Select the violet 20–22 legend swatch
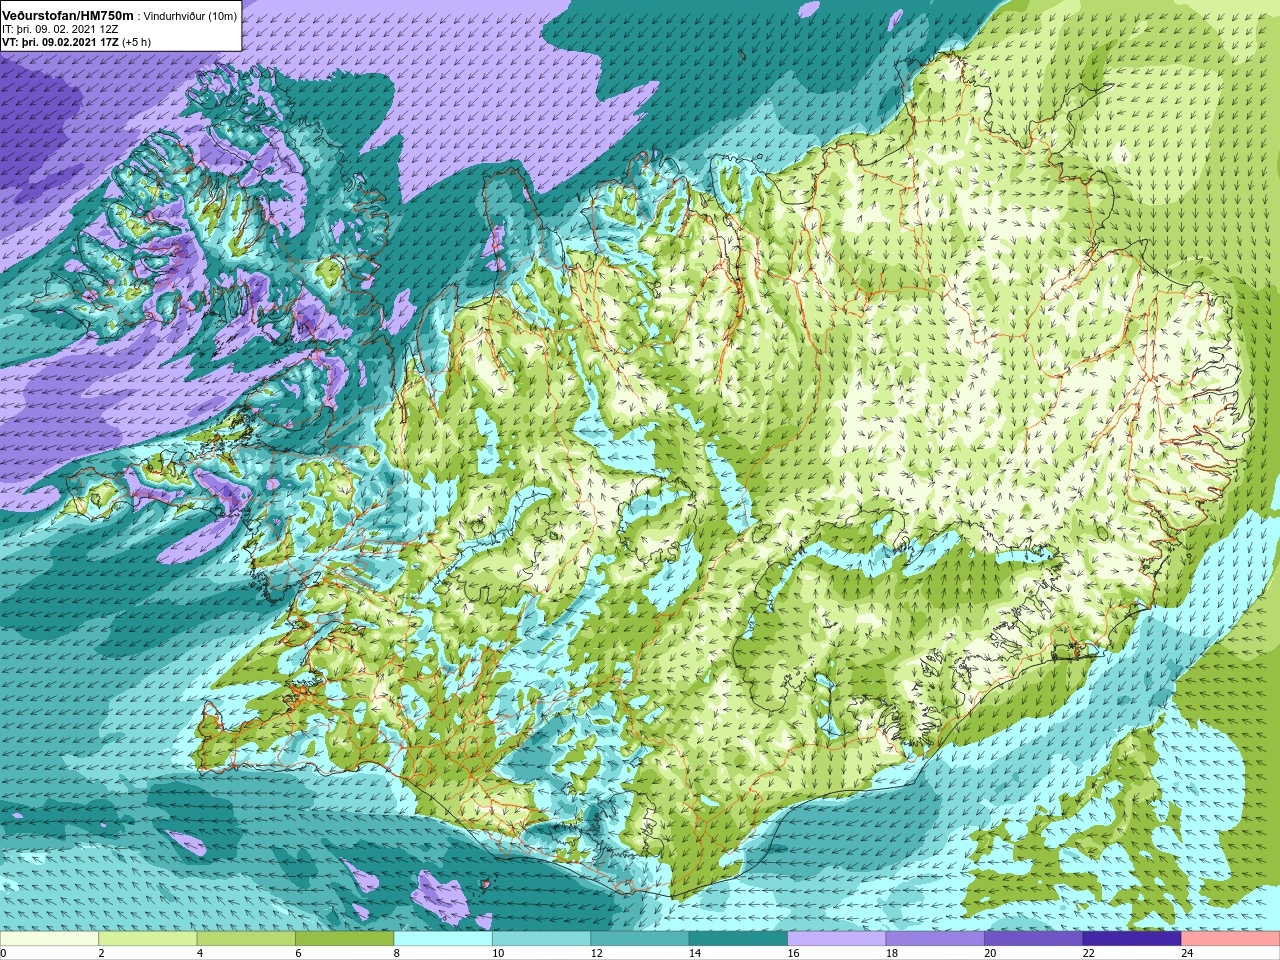The image size is (1280, 960). pos(1034,939)
